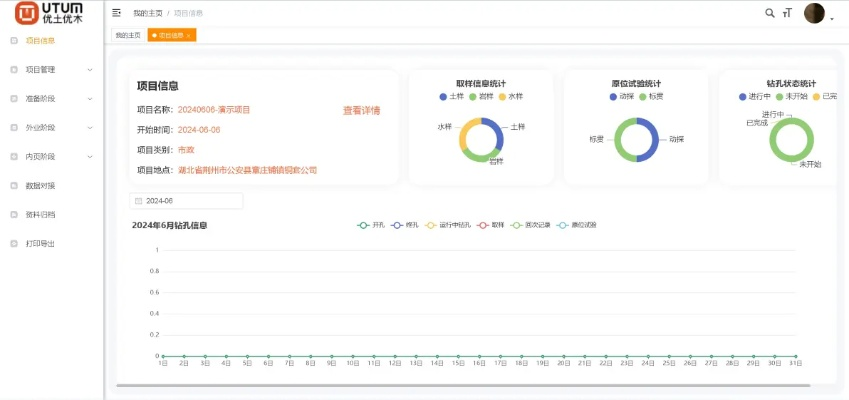Click the sidebar collapse hamburger icon

(x=117, y=13)
